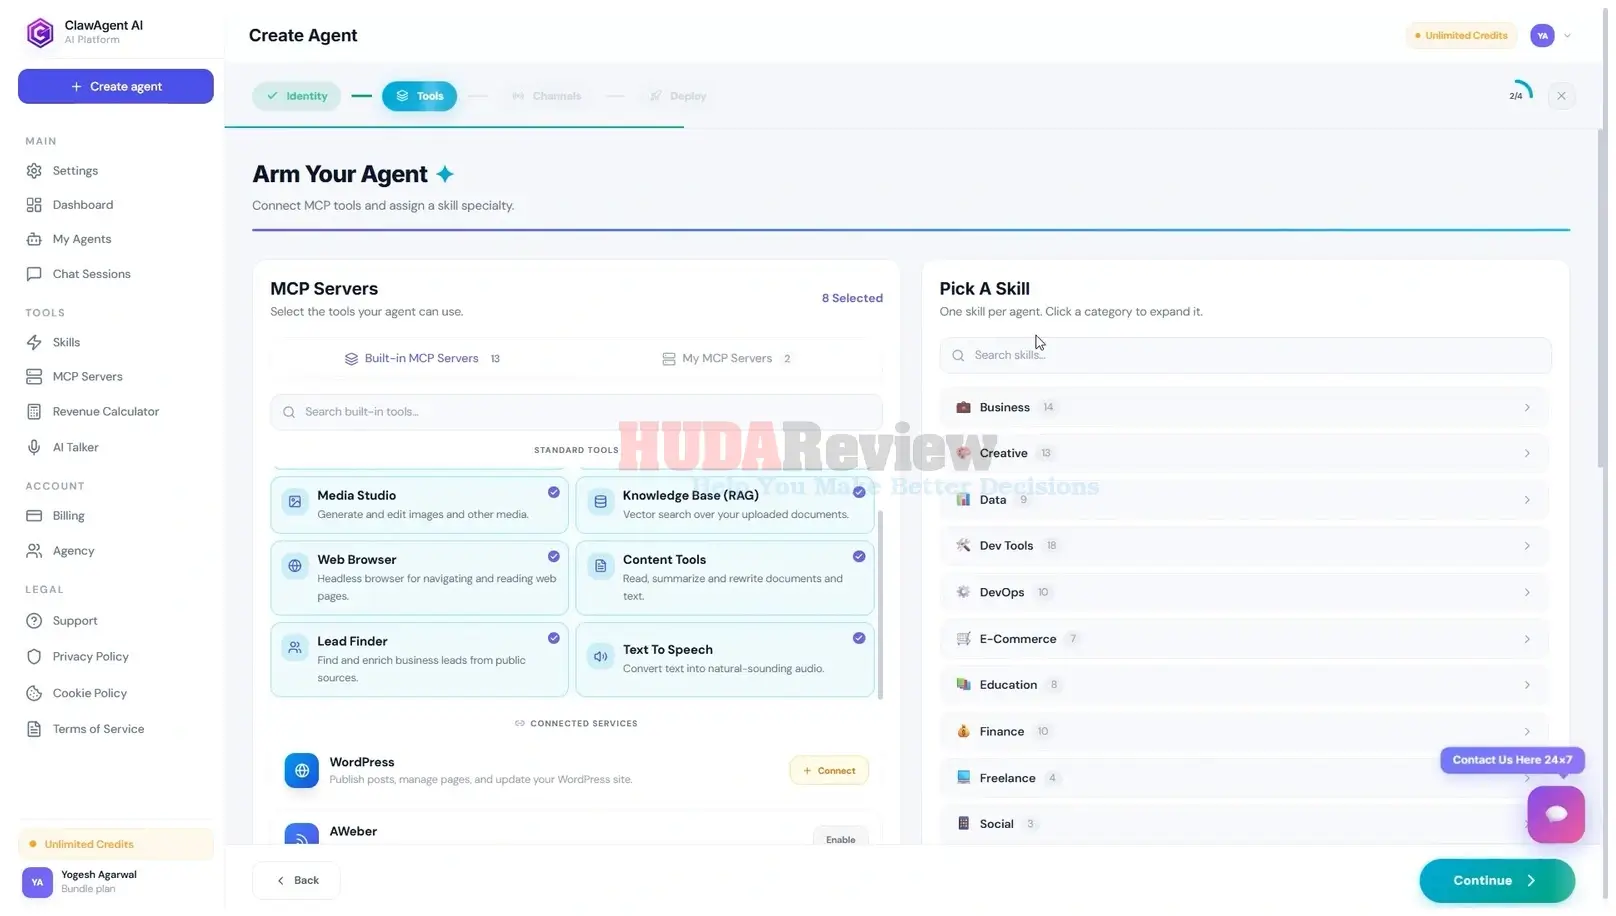The image size is (1616, 916).
Task: Expand the Education skill category
Action: coord(1244,685)
